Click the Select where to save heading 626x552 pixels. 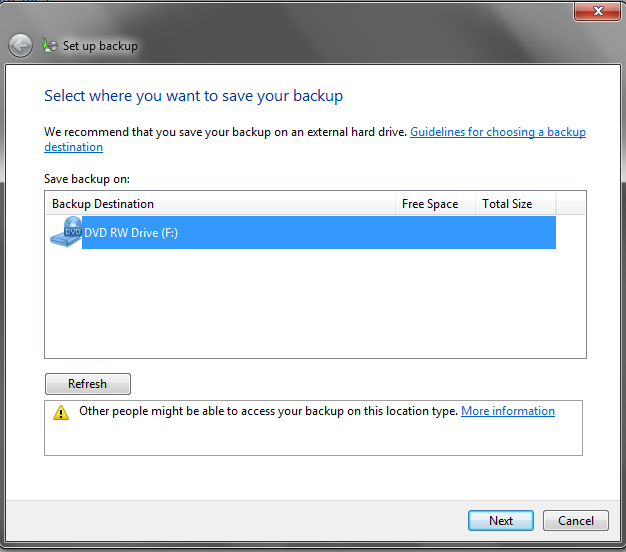(194, 96)
